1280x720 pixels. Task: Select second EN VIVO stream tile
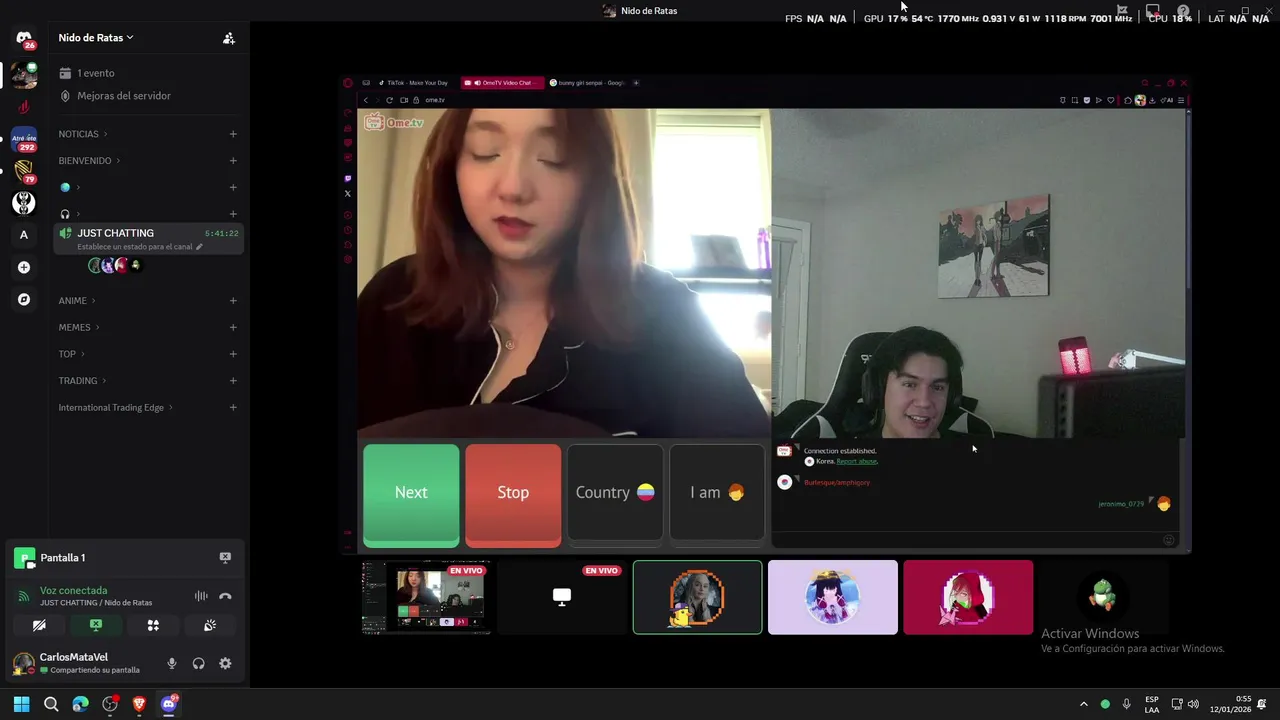coord(562,597)
